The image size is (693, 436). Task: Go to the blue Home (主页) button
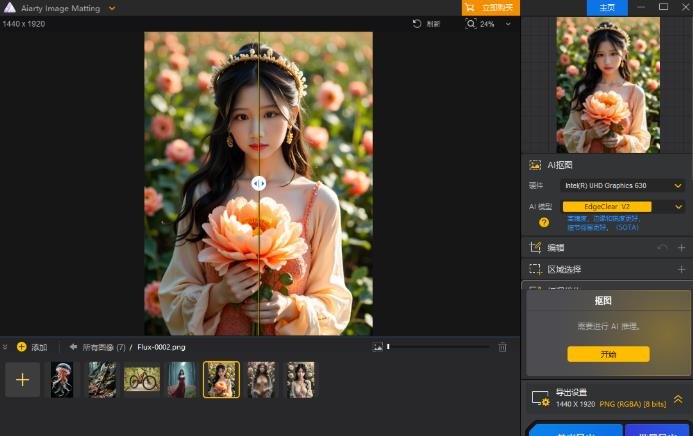point(607,8)
